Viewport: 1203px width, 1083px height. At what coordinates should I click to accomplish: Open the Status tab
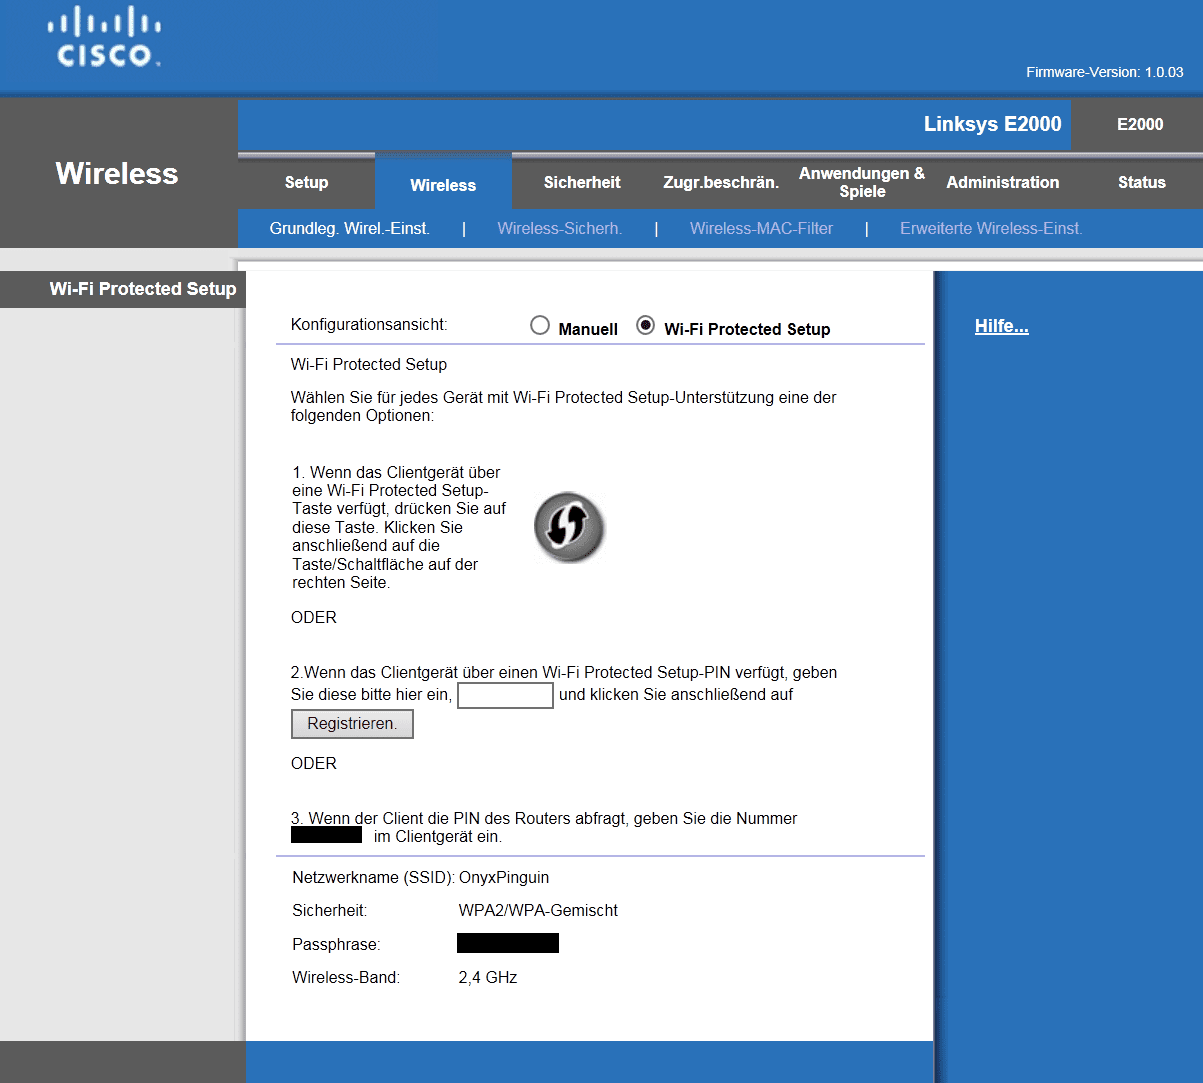[1142, 182]
